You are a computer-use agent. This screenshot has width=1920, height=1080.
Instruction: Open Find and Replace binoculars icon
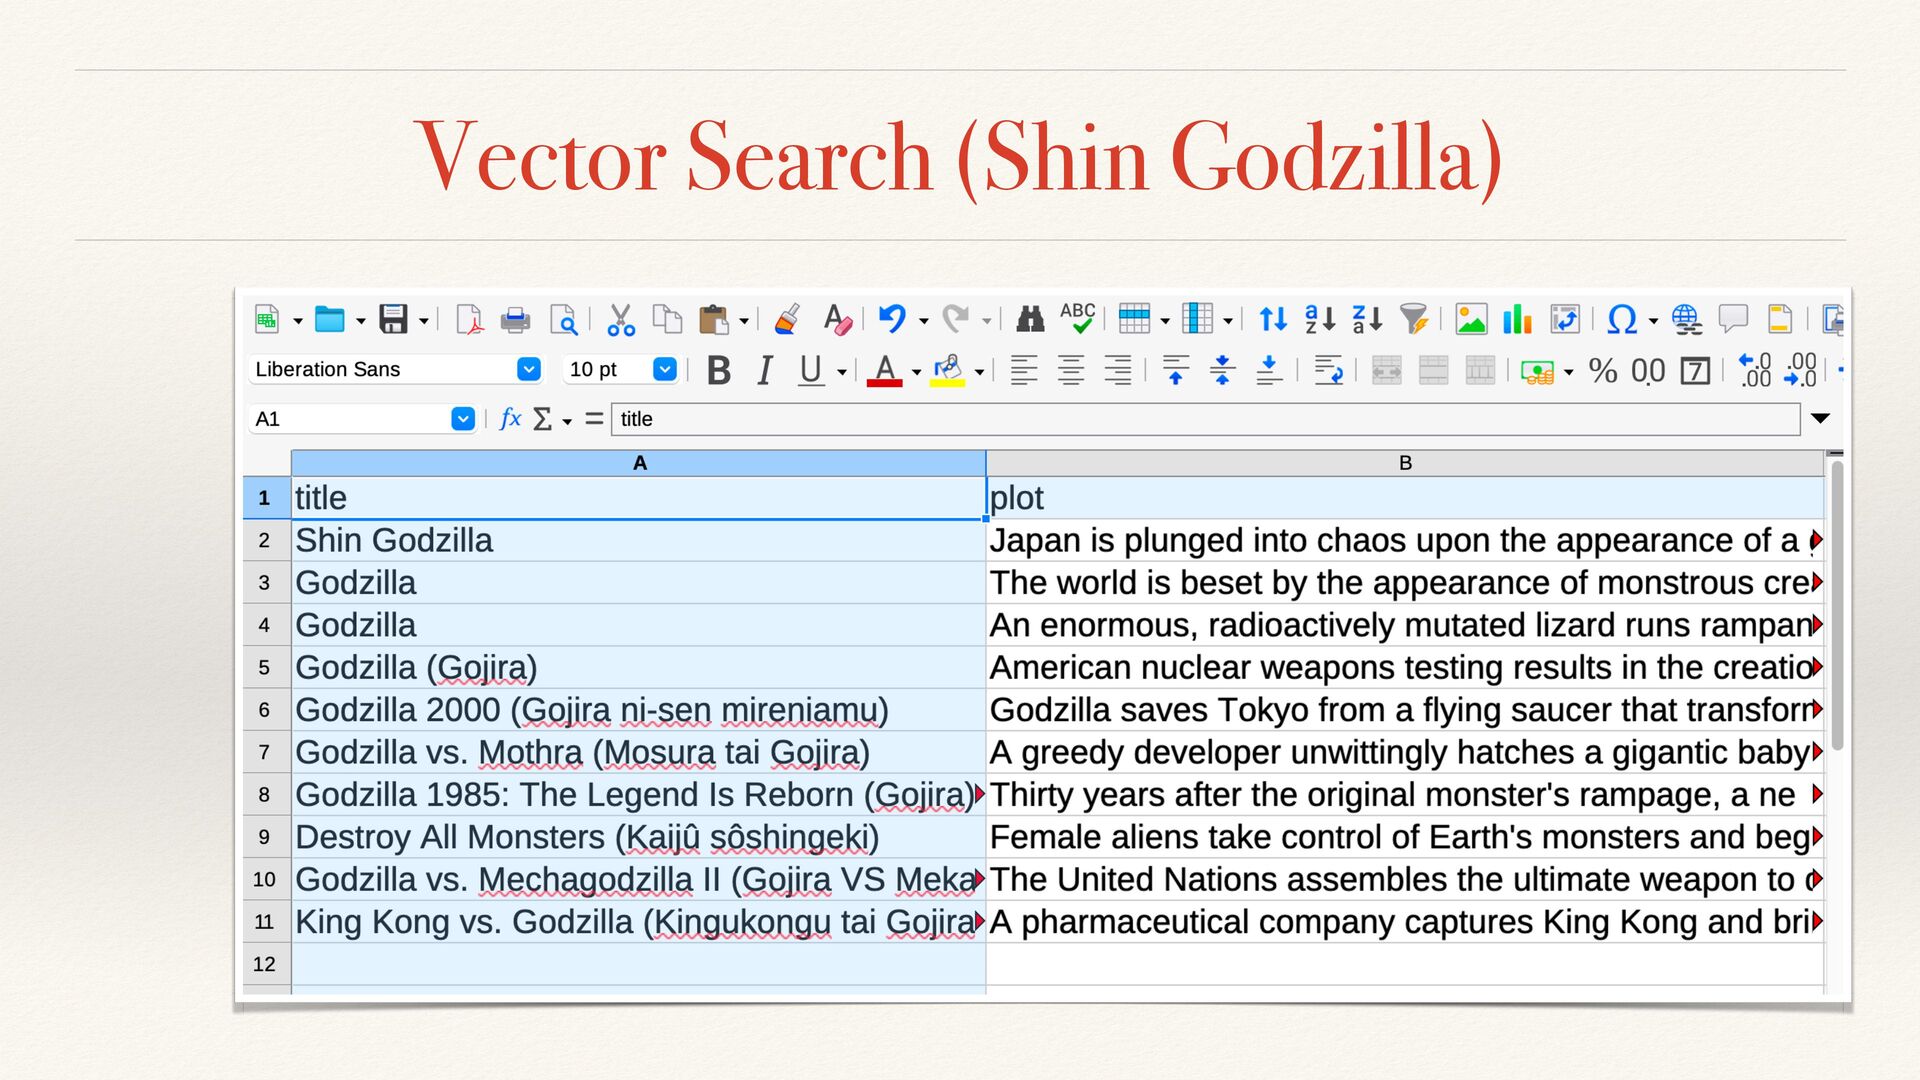point(1029,319)
